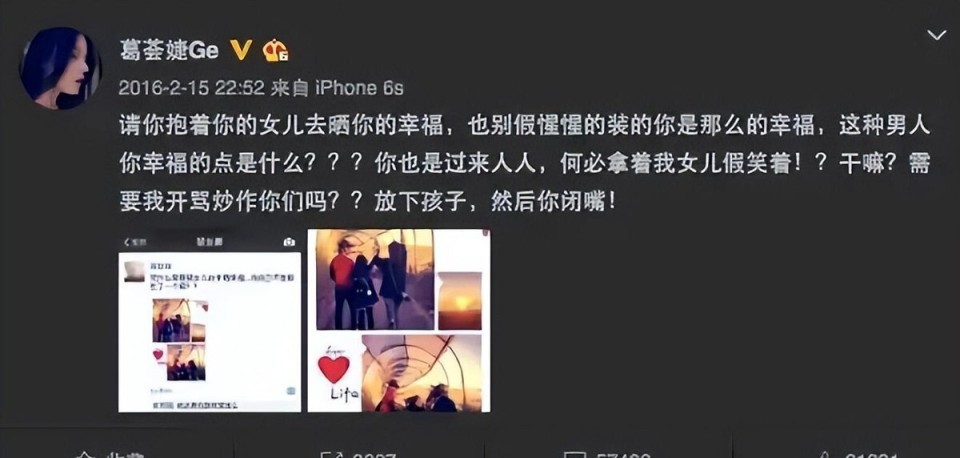Open 葛荟婕Ge profile avatar
Viewport: 960px width, 458px height.
tap(60, 68)
